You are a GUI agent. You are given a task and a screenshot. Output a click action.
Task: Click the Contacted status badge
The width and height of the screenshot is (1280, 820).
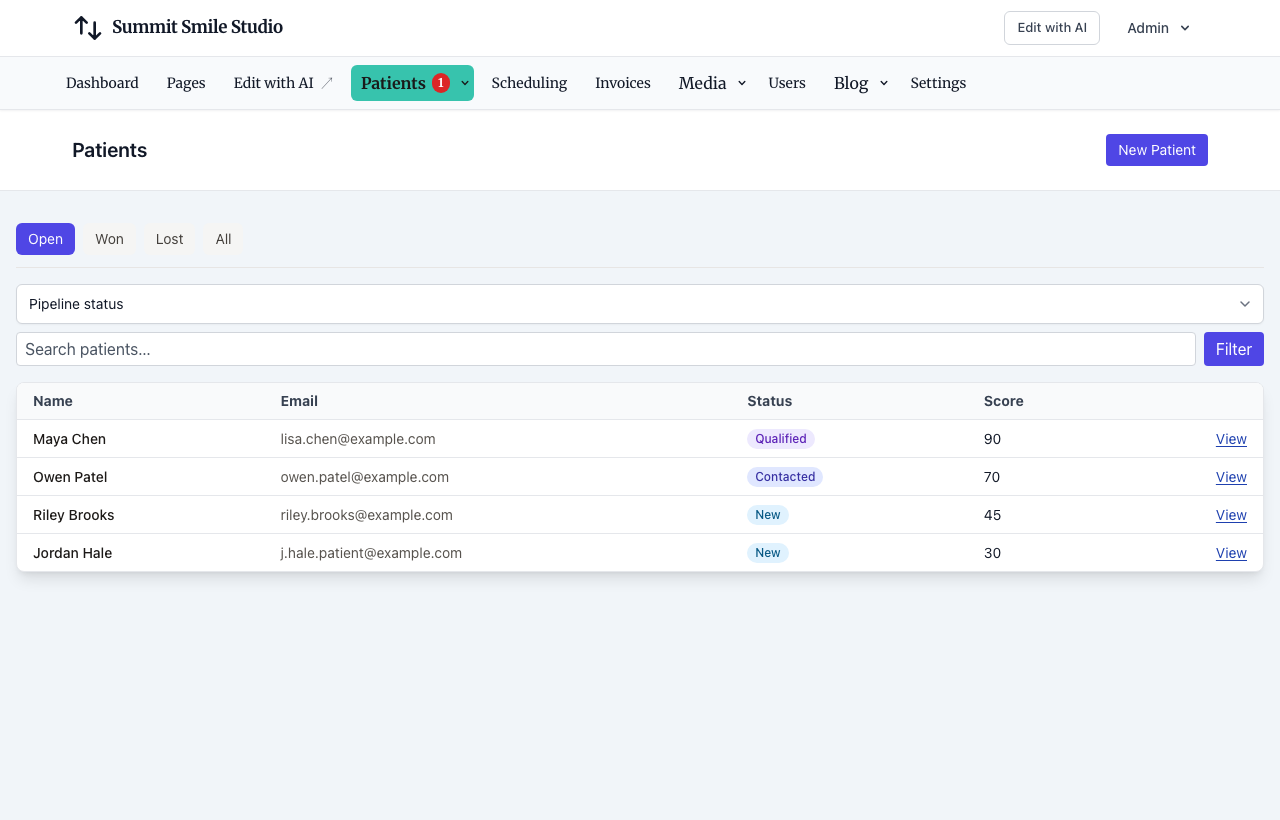pos(785,477)
